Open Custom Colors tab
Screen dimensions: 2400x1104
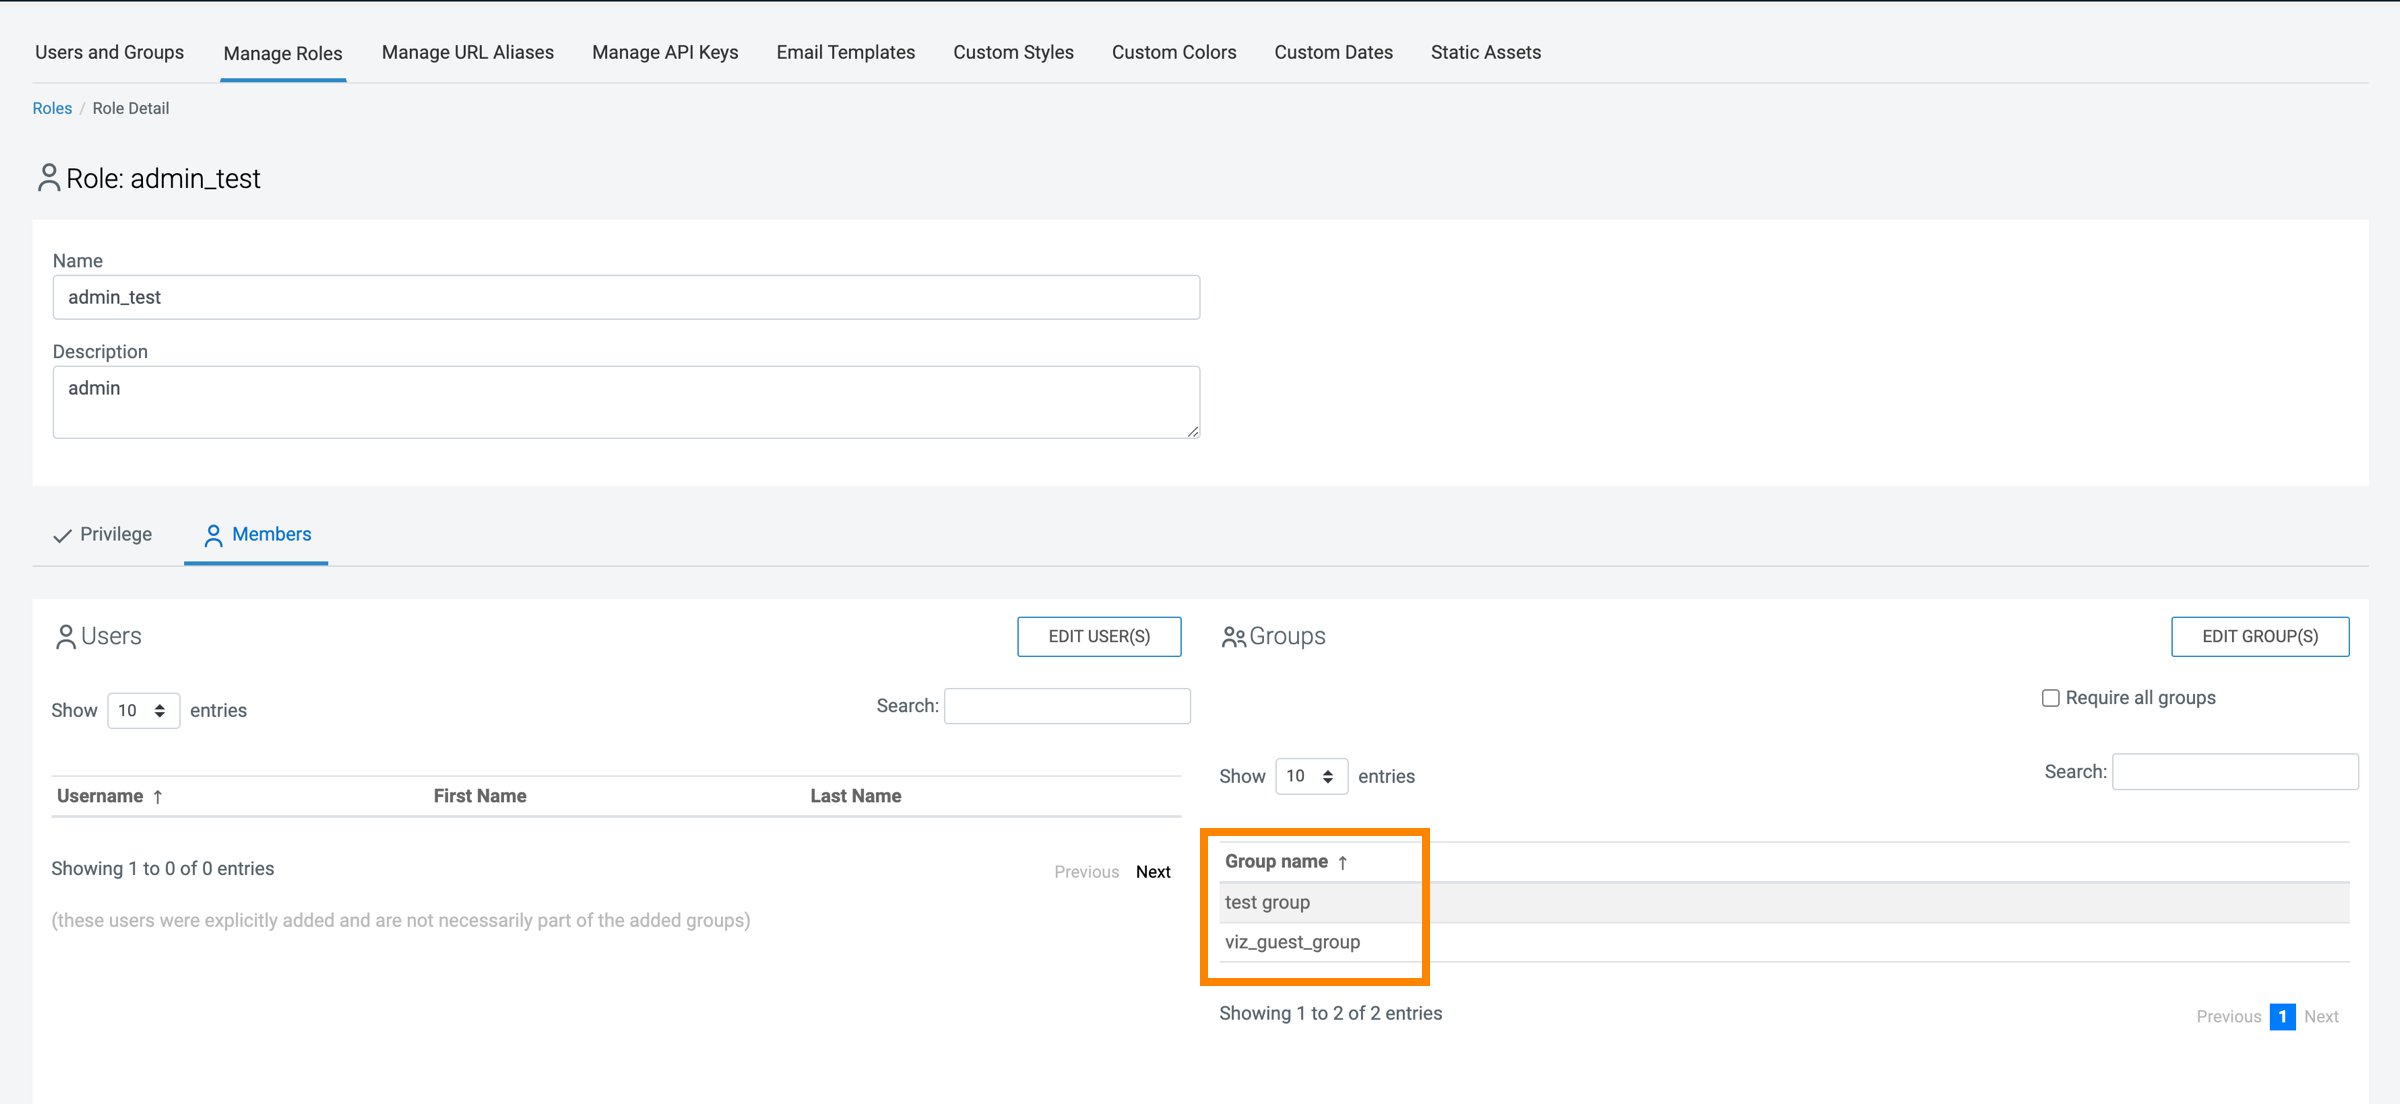[1174, 52]
